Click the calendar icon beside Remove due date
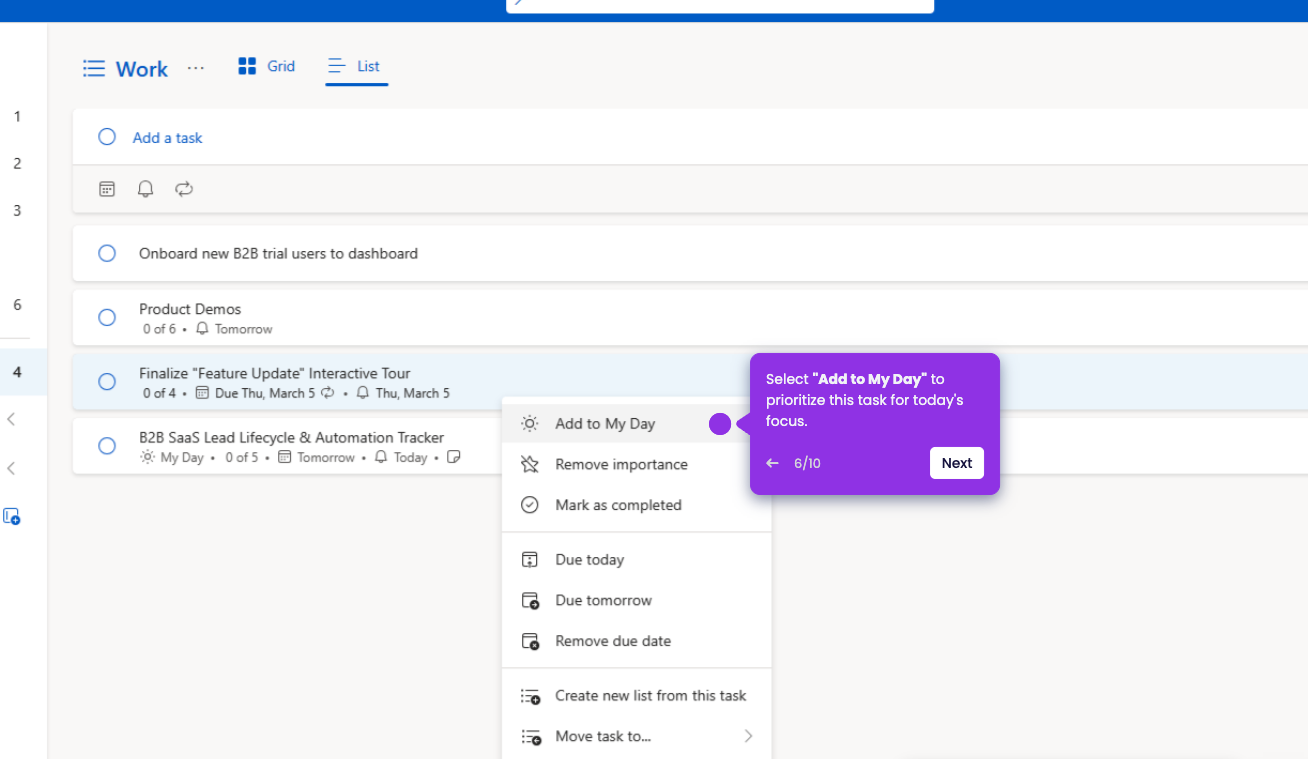Image resolution: width=1308 pixels, height=759 pixels. [530, 641]
